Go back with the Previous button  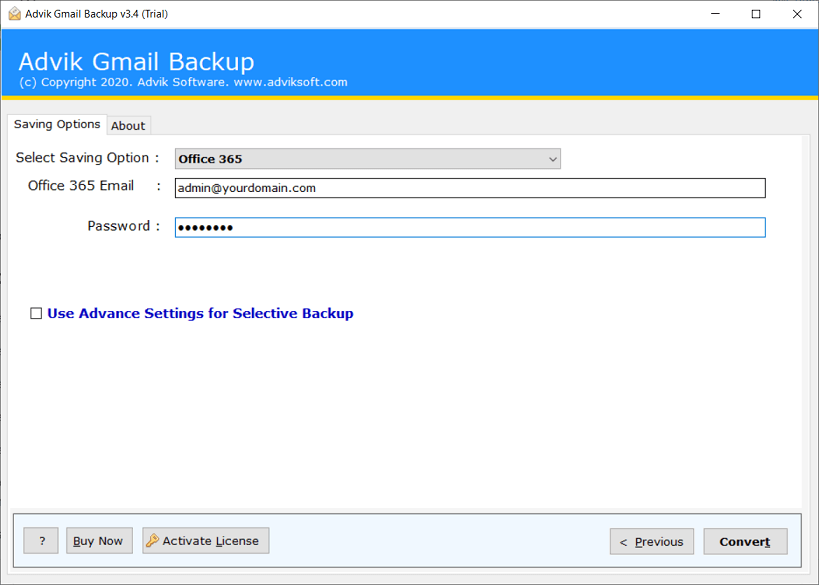tap(652, 542)
